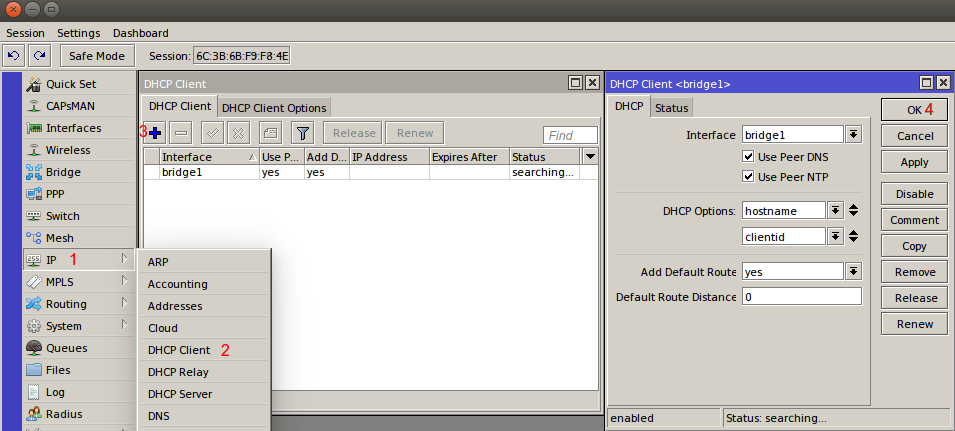Switch to DHCP Client Options tab
This screenshot has height=431, width=955.
click(273, 108)
